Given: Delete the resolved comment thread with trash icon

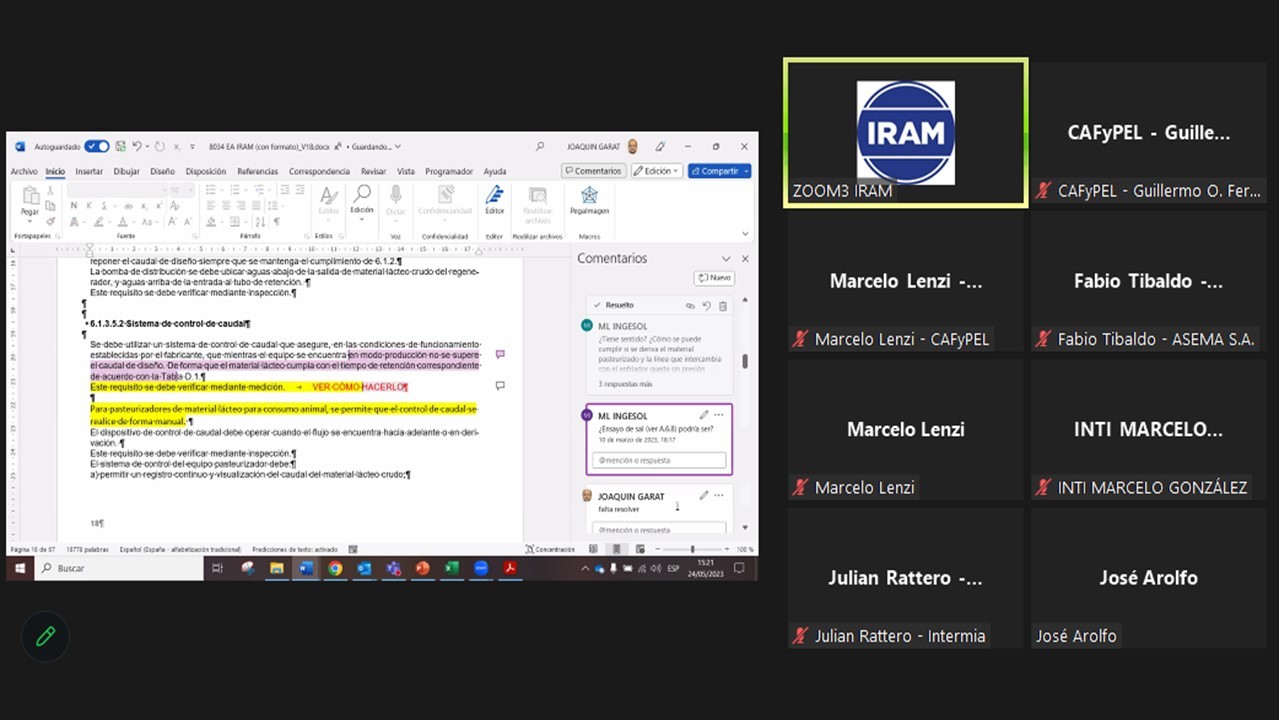Looking at the screenshot, I should click(723, 305).
